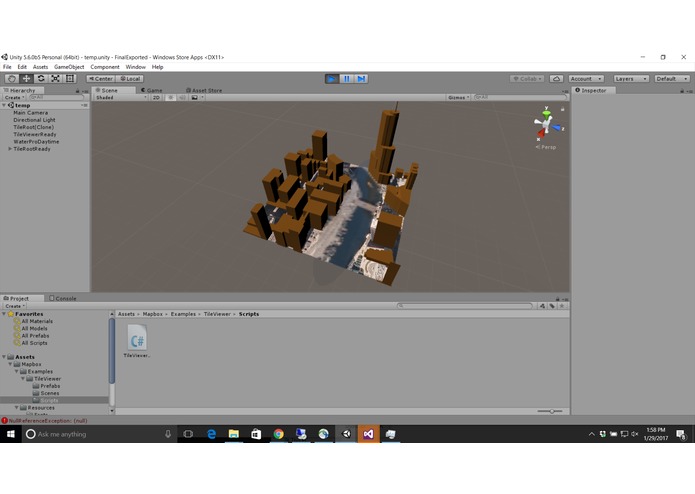Open the File menu

[7, 67]
